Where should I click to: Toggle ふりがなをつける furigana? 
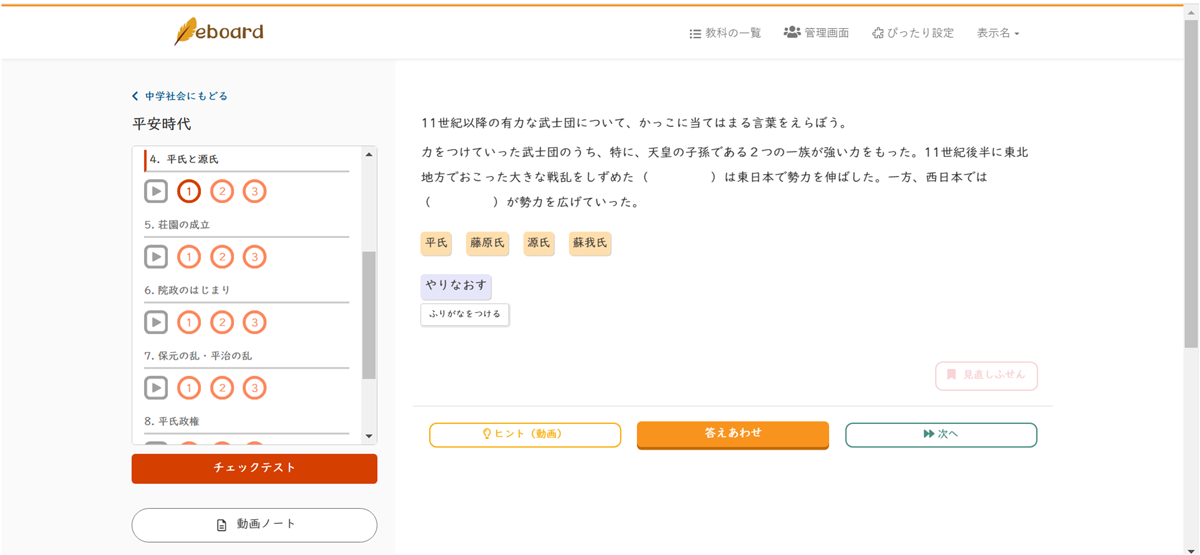pyautogui.click(x=465, y=314)
